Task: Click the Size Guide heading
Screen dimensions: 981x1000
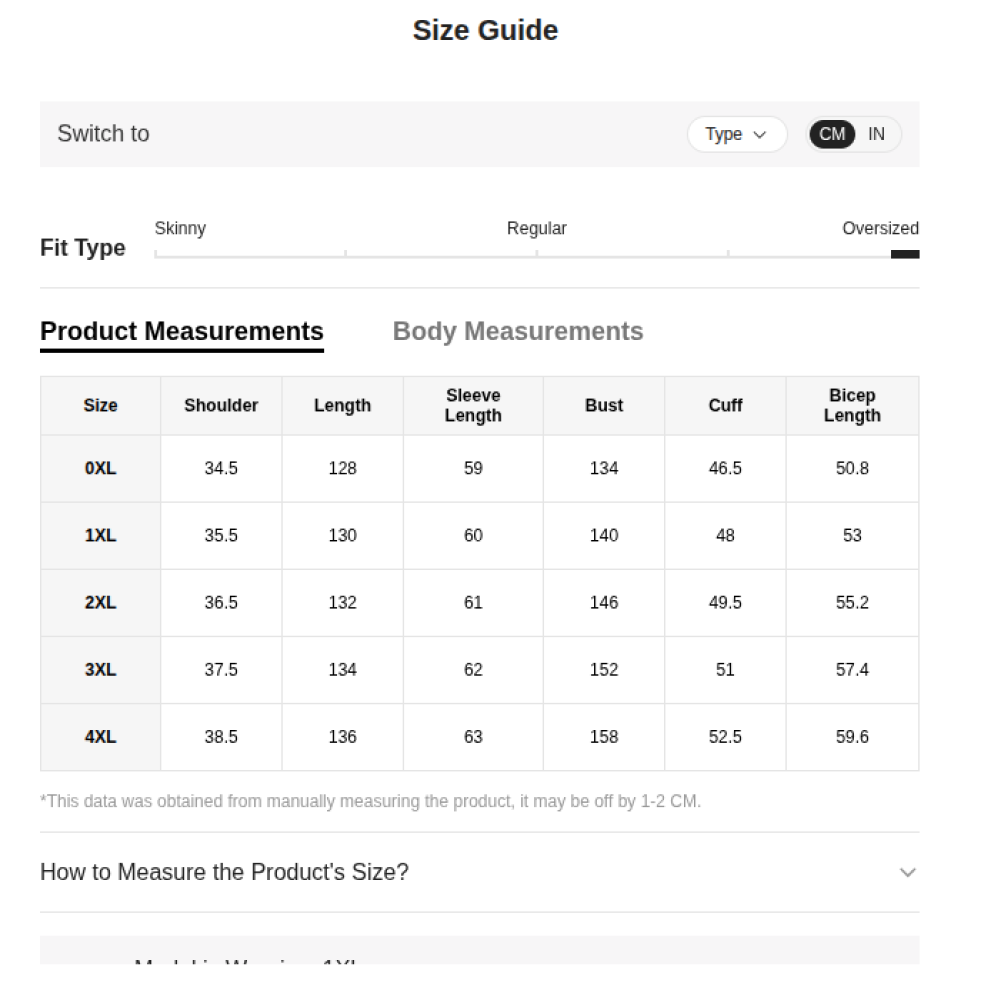Action: tap(485, 30)
